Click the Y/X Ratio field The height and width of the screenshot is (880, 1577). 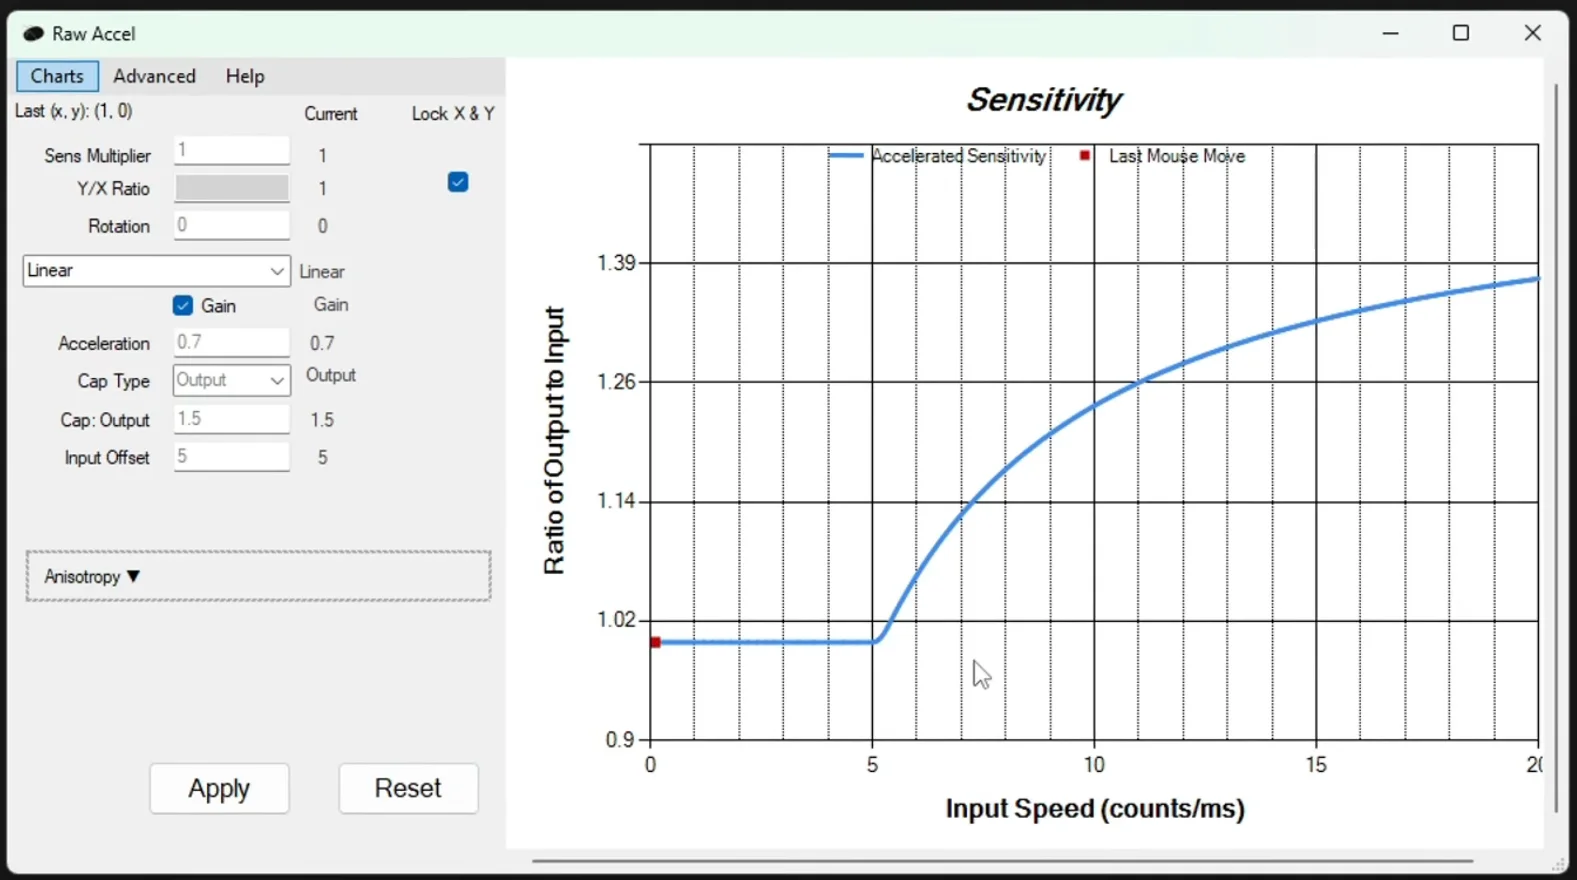[x=231, y=188]
